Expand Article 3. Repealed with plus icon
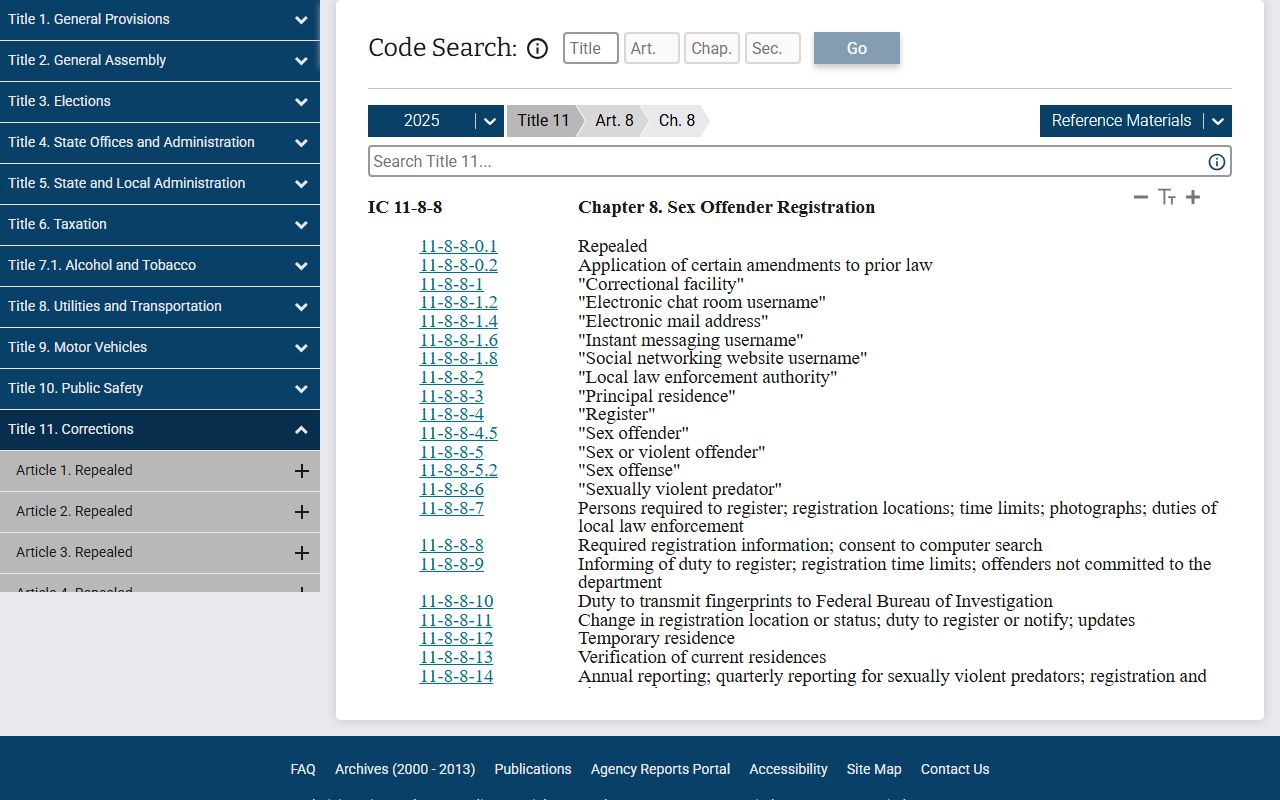Viewport: 1280px width, 800px height. 301,553
